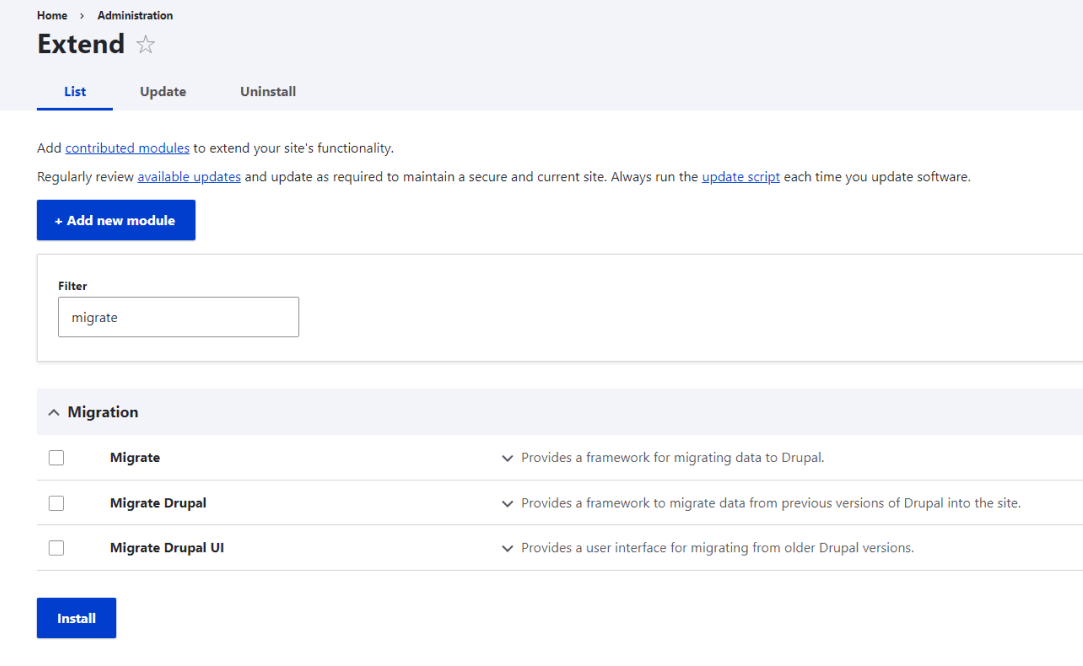The width and height of the screenshot is (1083, 666).
Task: Expand the Migrate Drupal description arrow
Action: pos(507,504)
